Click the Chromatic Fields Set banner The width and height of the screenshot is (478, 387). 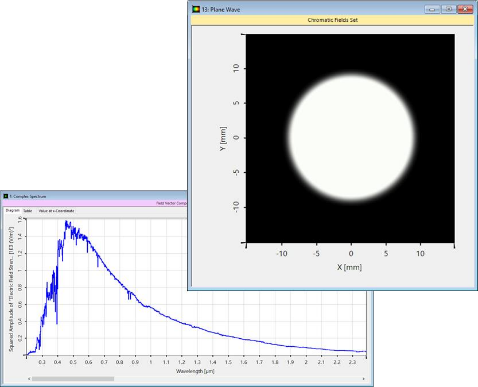(332, 20)
